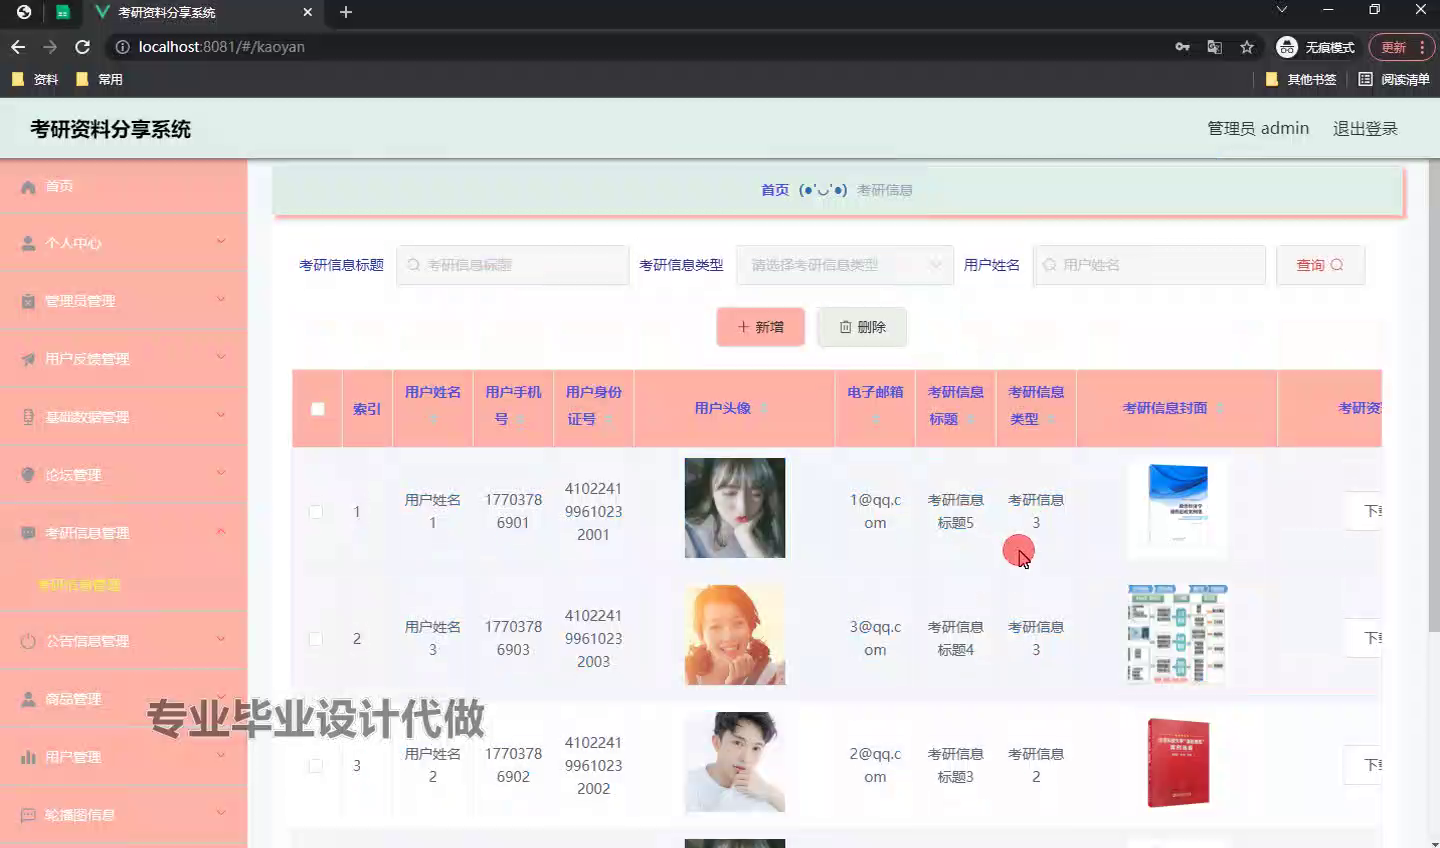Open the 论坛管理 sidebar menu
Image resolution: width=1440 pixels, height=848 pixels.
click(x=123, y=475)
